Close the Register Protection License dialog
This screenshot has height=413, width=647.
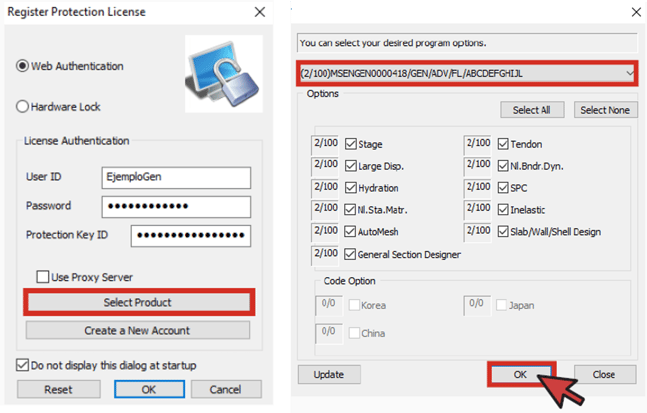[x=259, y=13]
